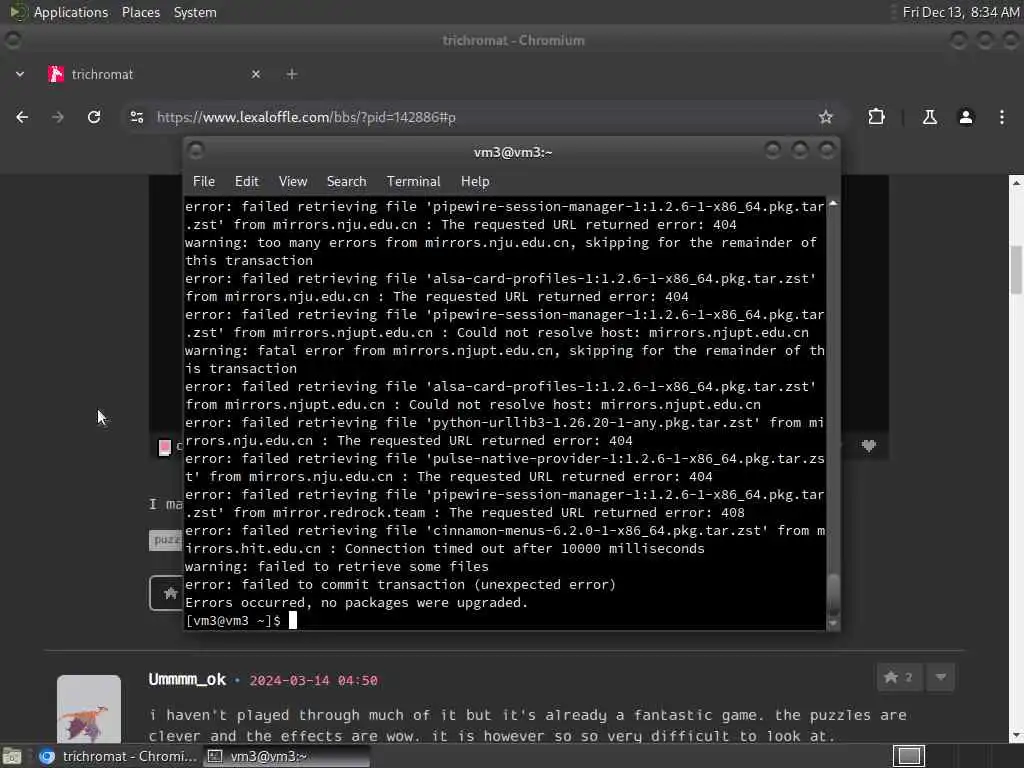Viewport: 1024px width, 768px height.
Task: Open the Applications menu in top panel
Action: pyautogui.click(x=71, y=12)
